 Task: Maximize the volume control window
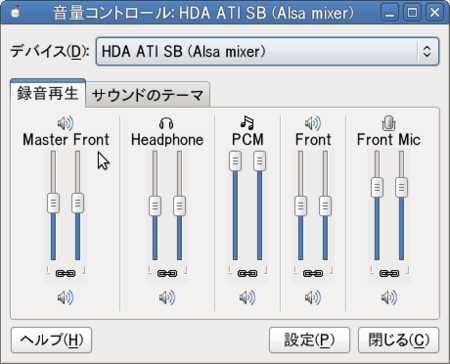tap(412, 13)
